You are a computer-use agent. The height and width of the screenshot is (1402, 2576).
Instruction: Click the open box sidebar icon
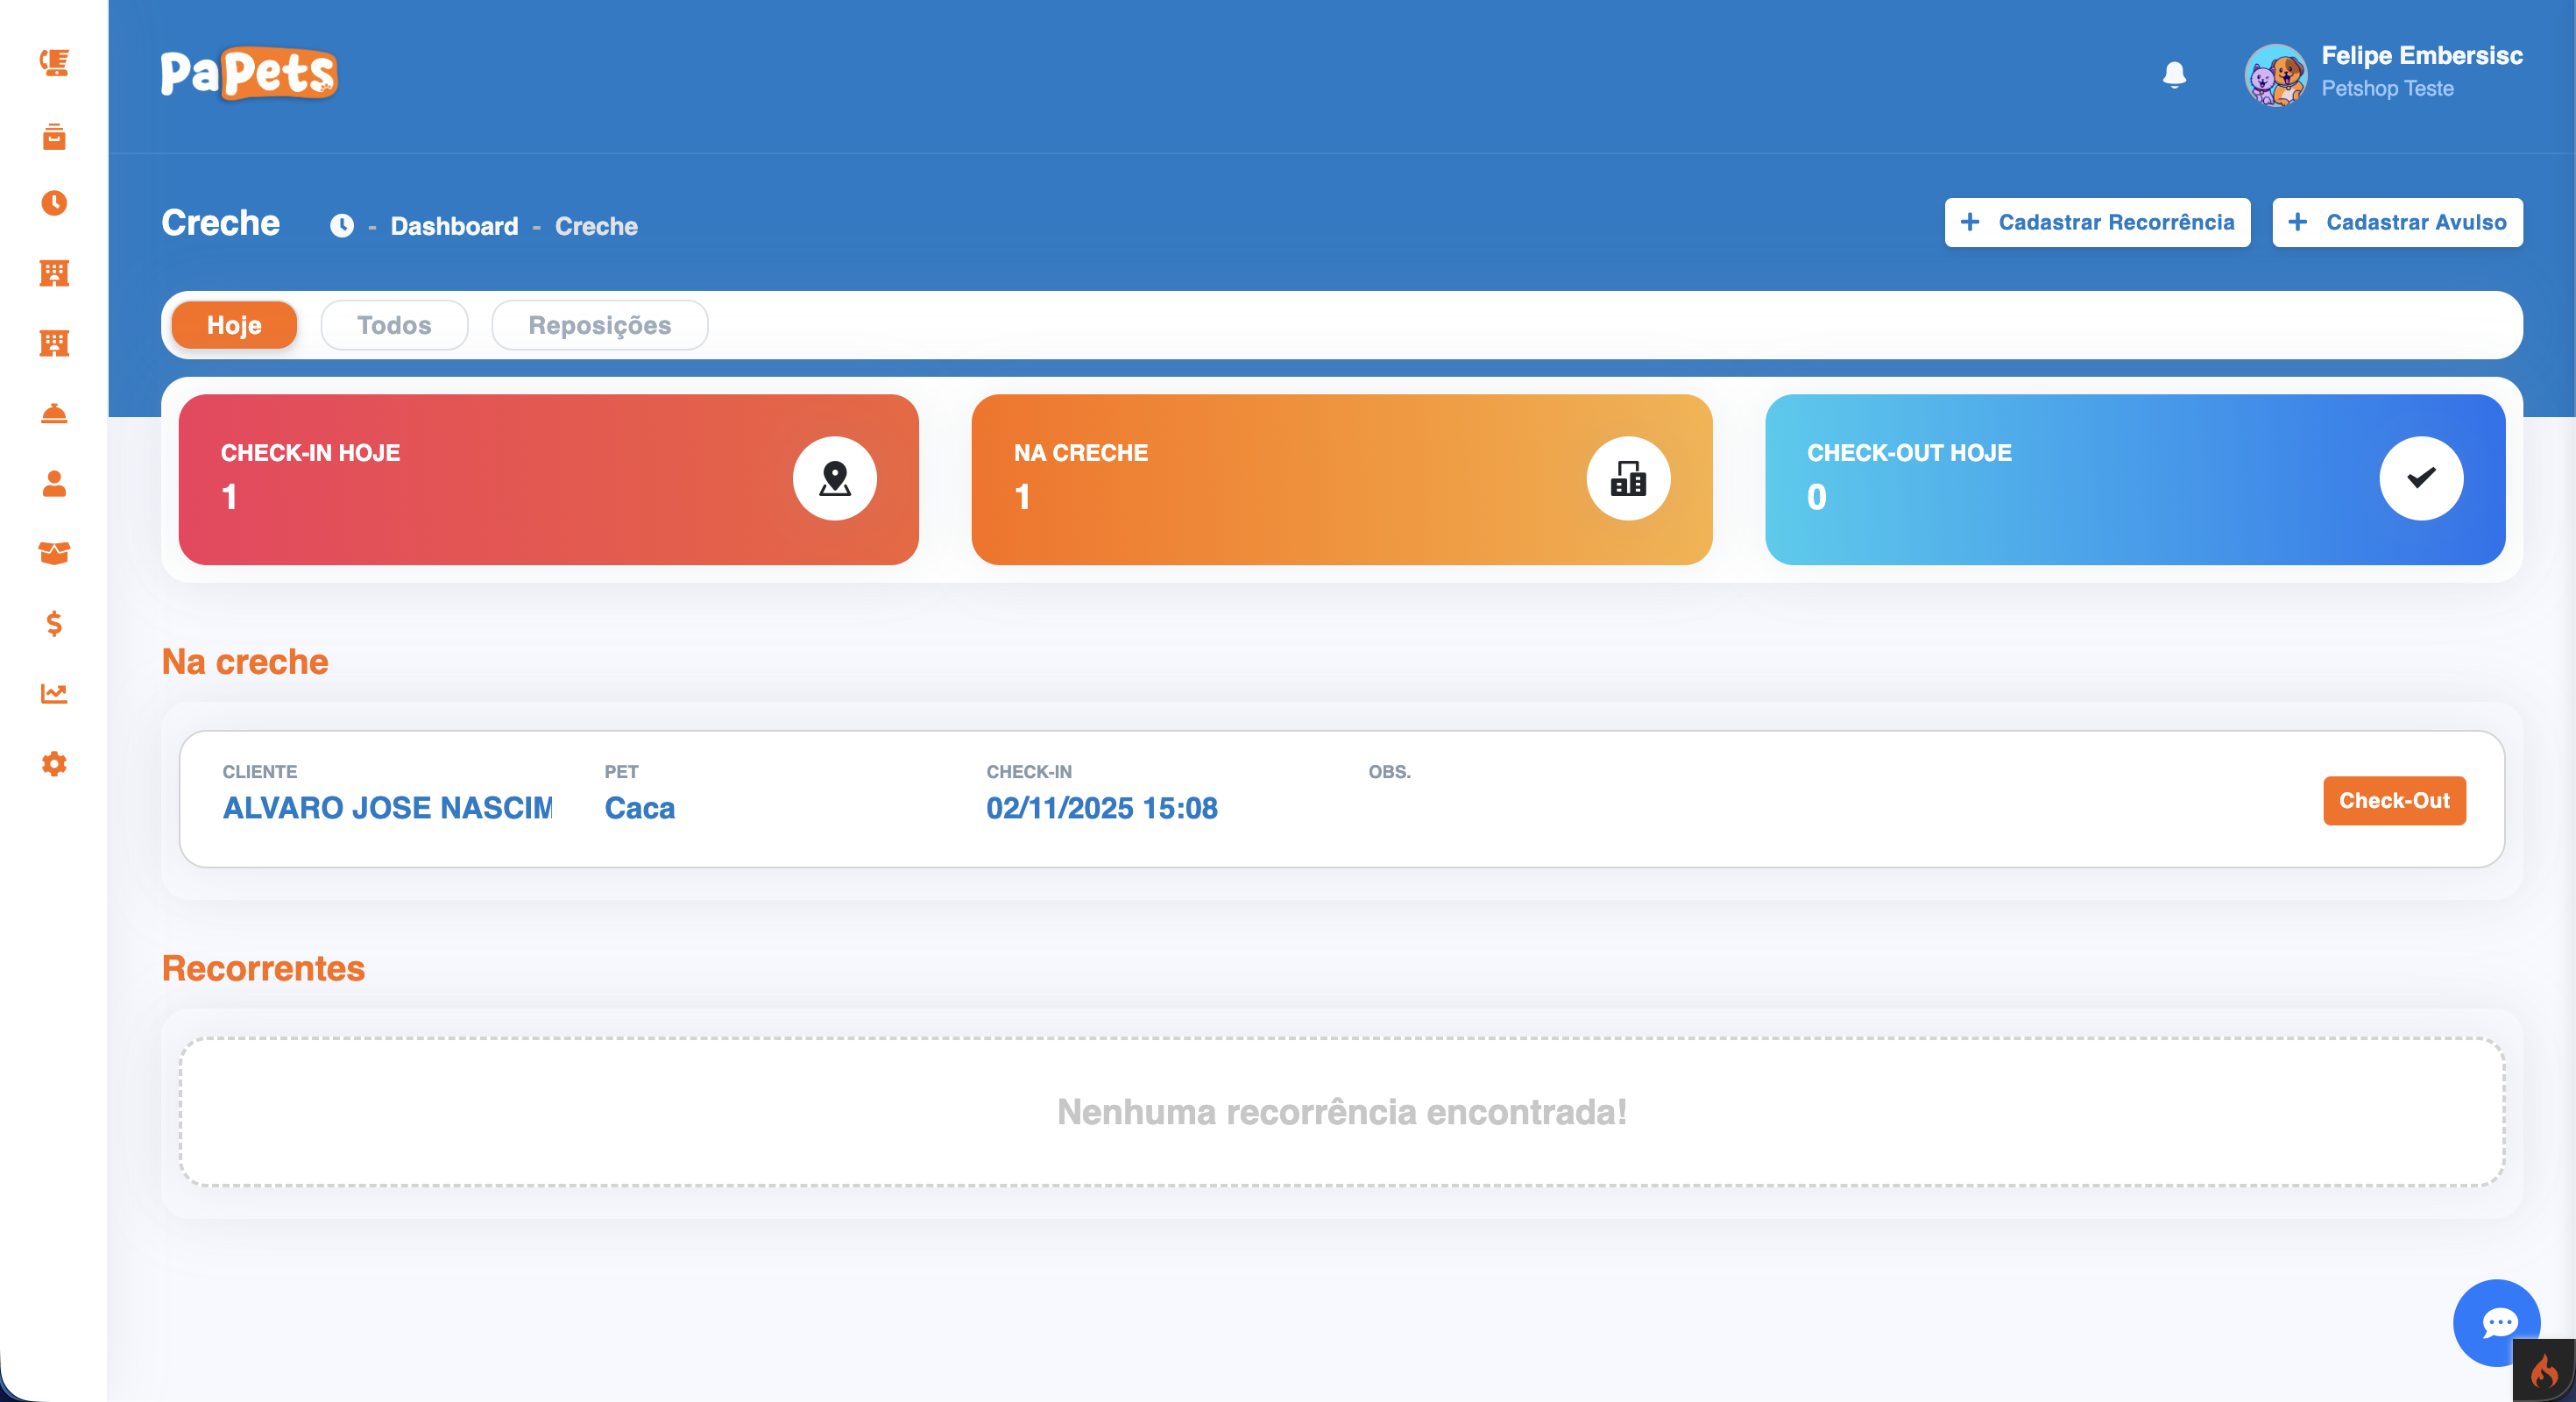[54, 553]
